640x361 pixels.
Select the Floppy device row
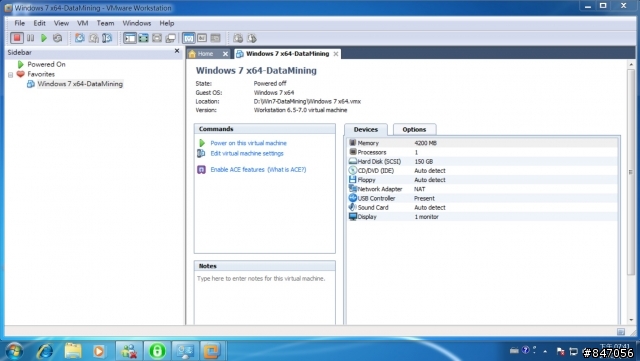[482, 180]
